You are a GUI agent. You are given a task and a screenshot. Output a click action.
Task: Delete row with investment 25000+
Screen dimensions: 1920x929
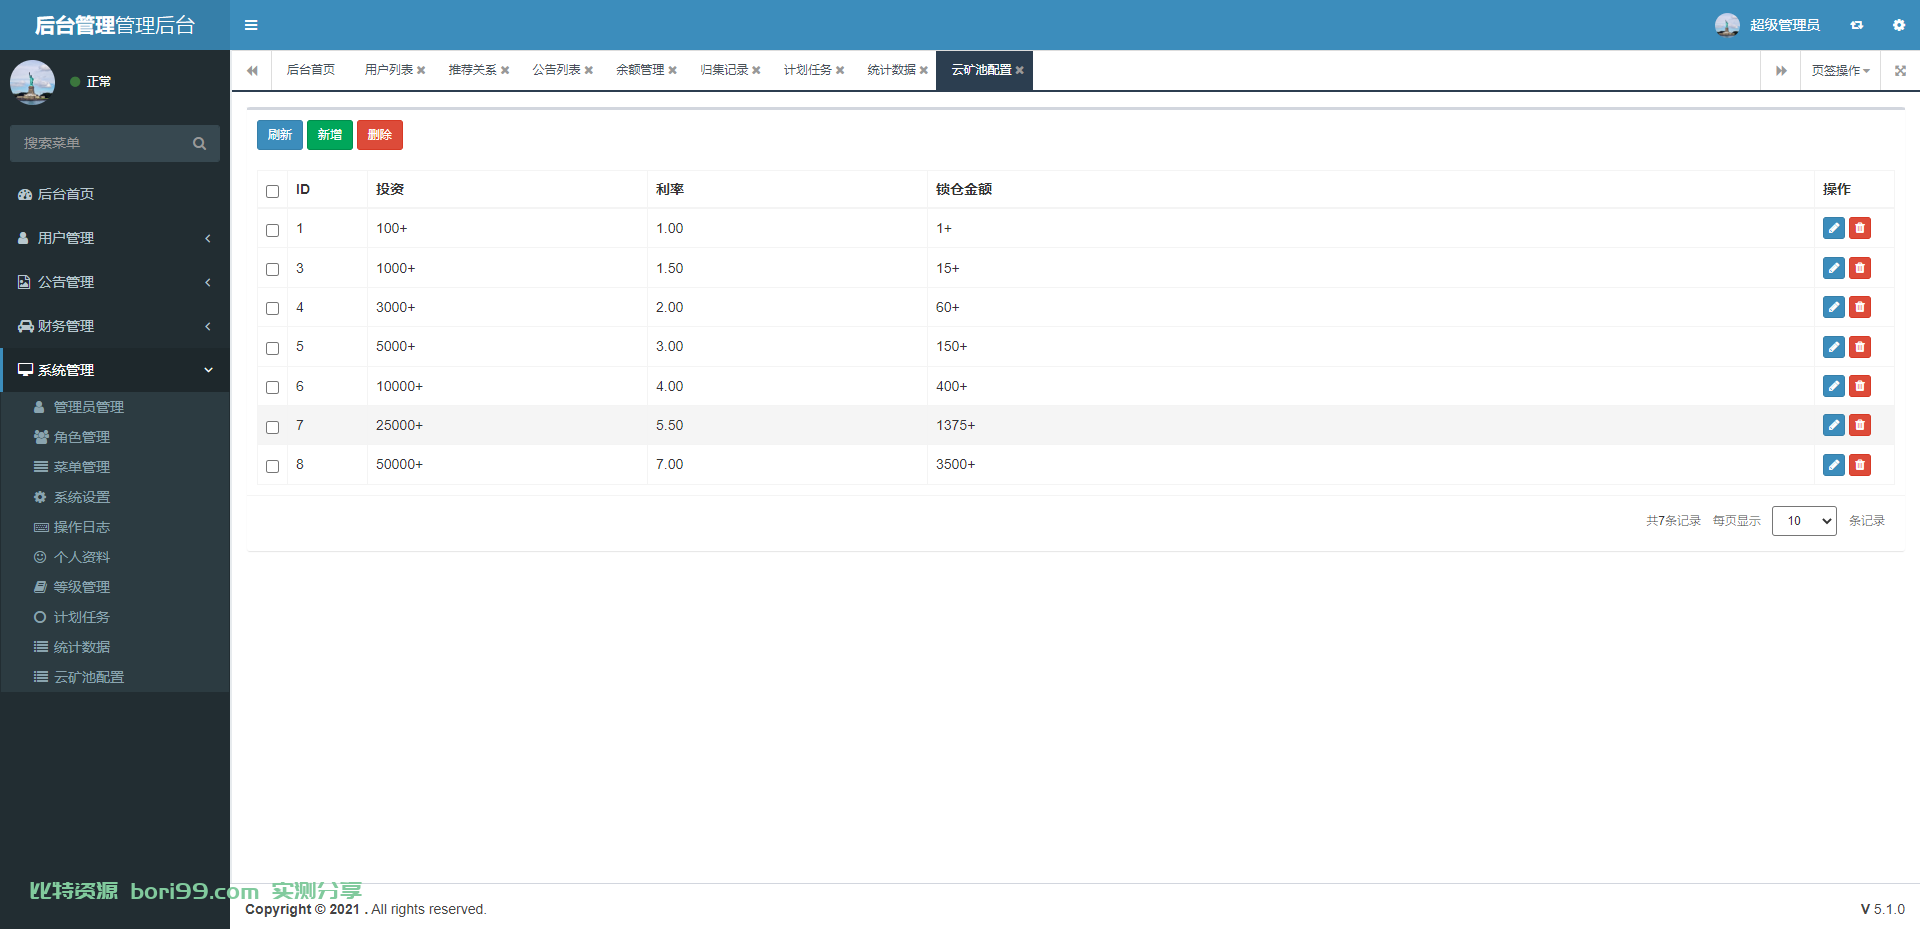[1859, 425]
